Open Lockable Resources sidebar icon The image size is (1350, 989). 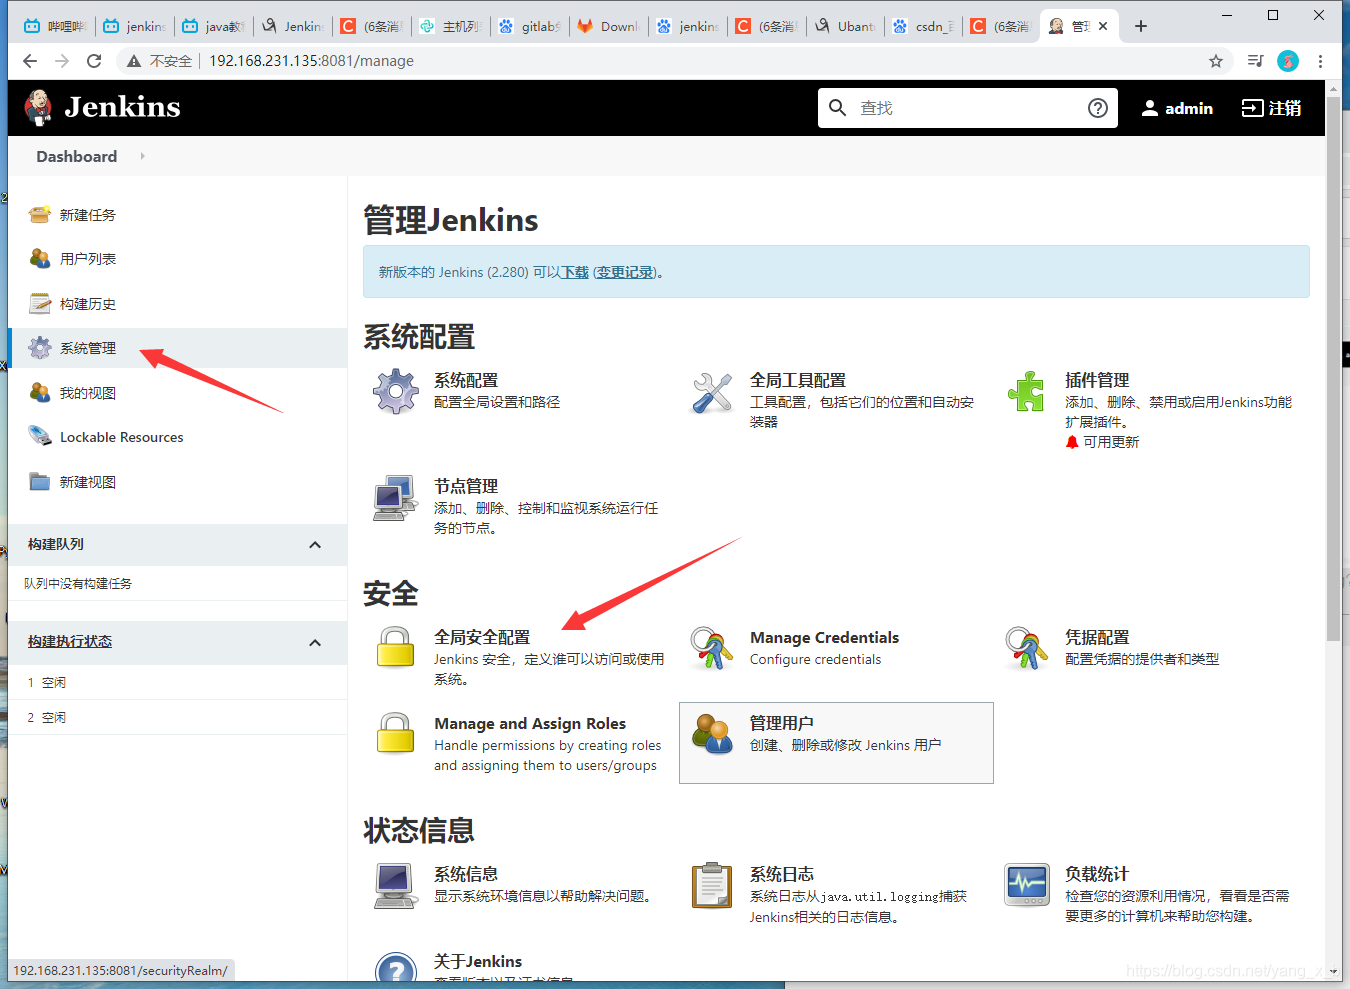coord(40,436)
